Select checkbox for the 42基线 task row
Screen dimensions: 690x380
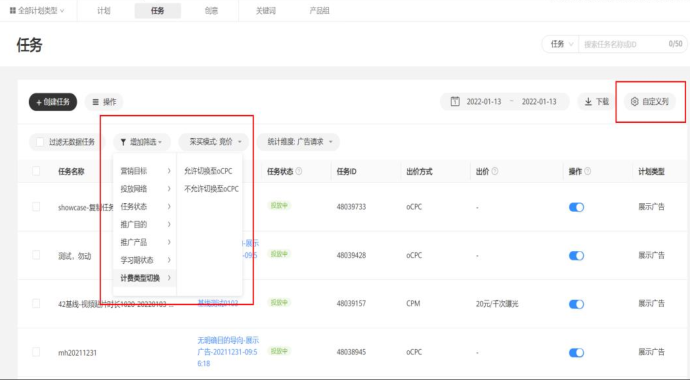tap(36, 303)
